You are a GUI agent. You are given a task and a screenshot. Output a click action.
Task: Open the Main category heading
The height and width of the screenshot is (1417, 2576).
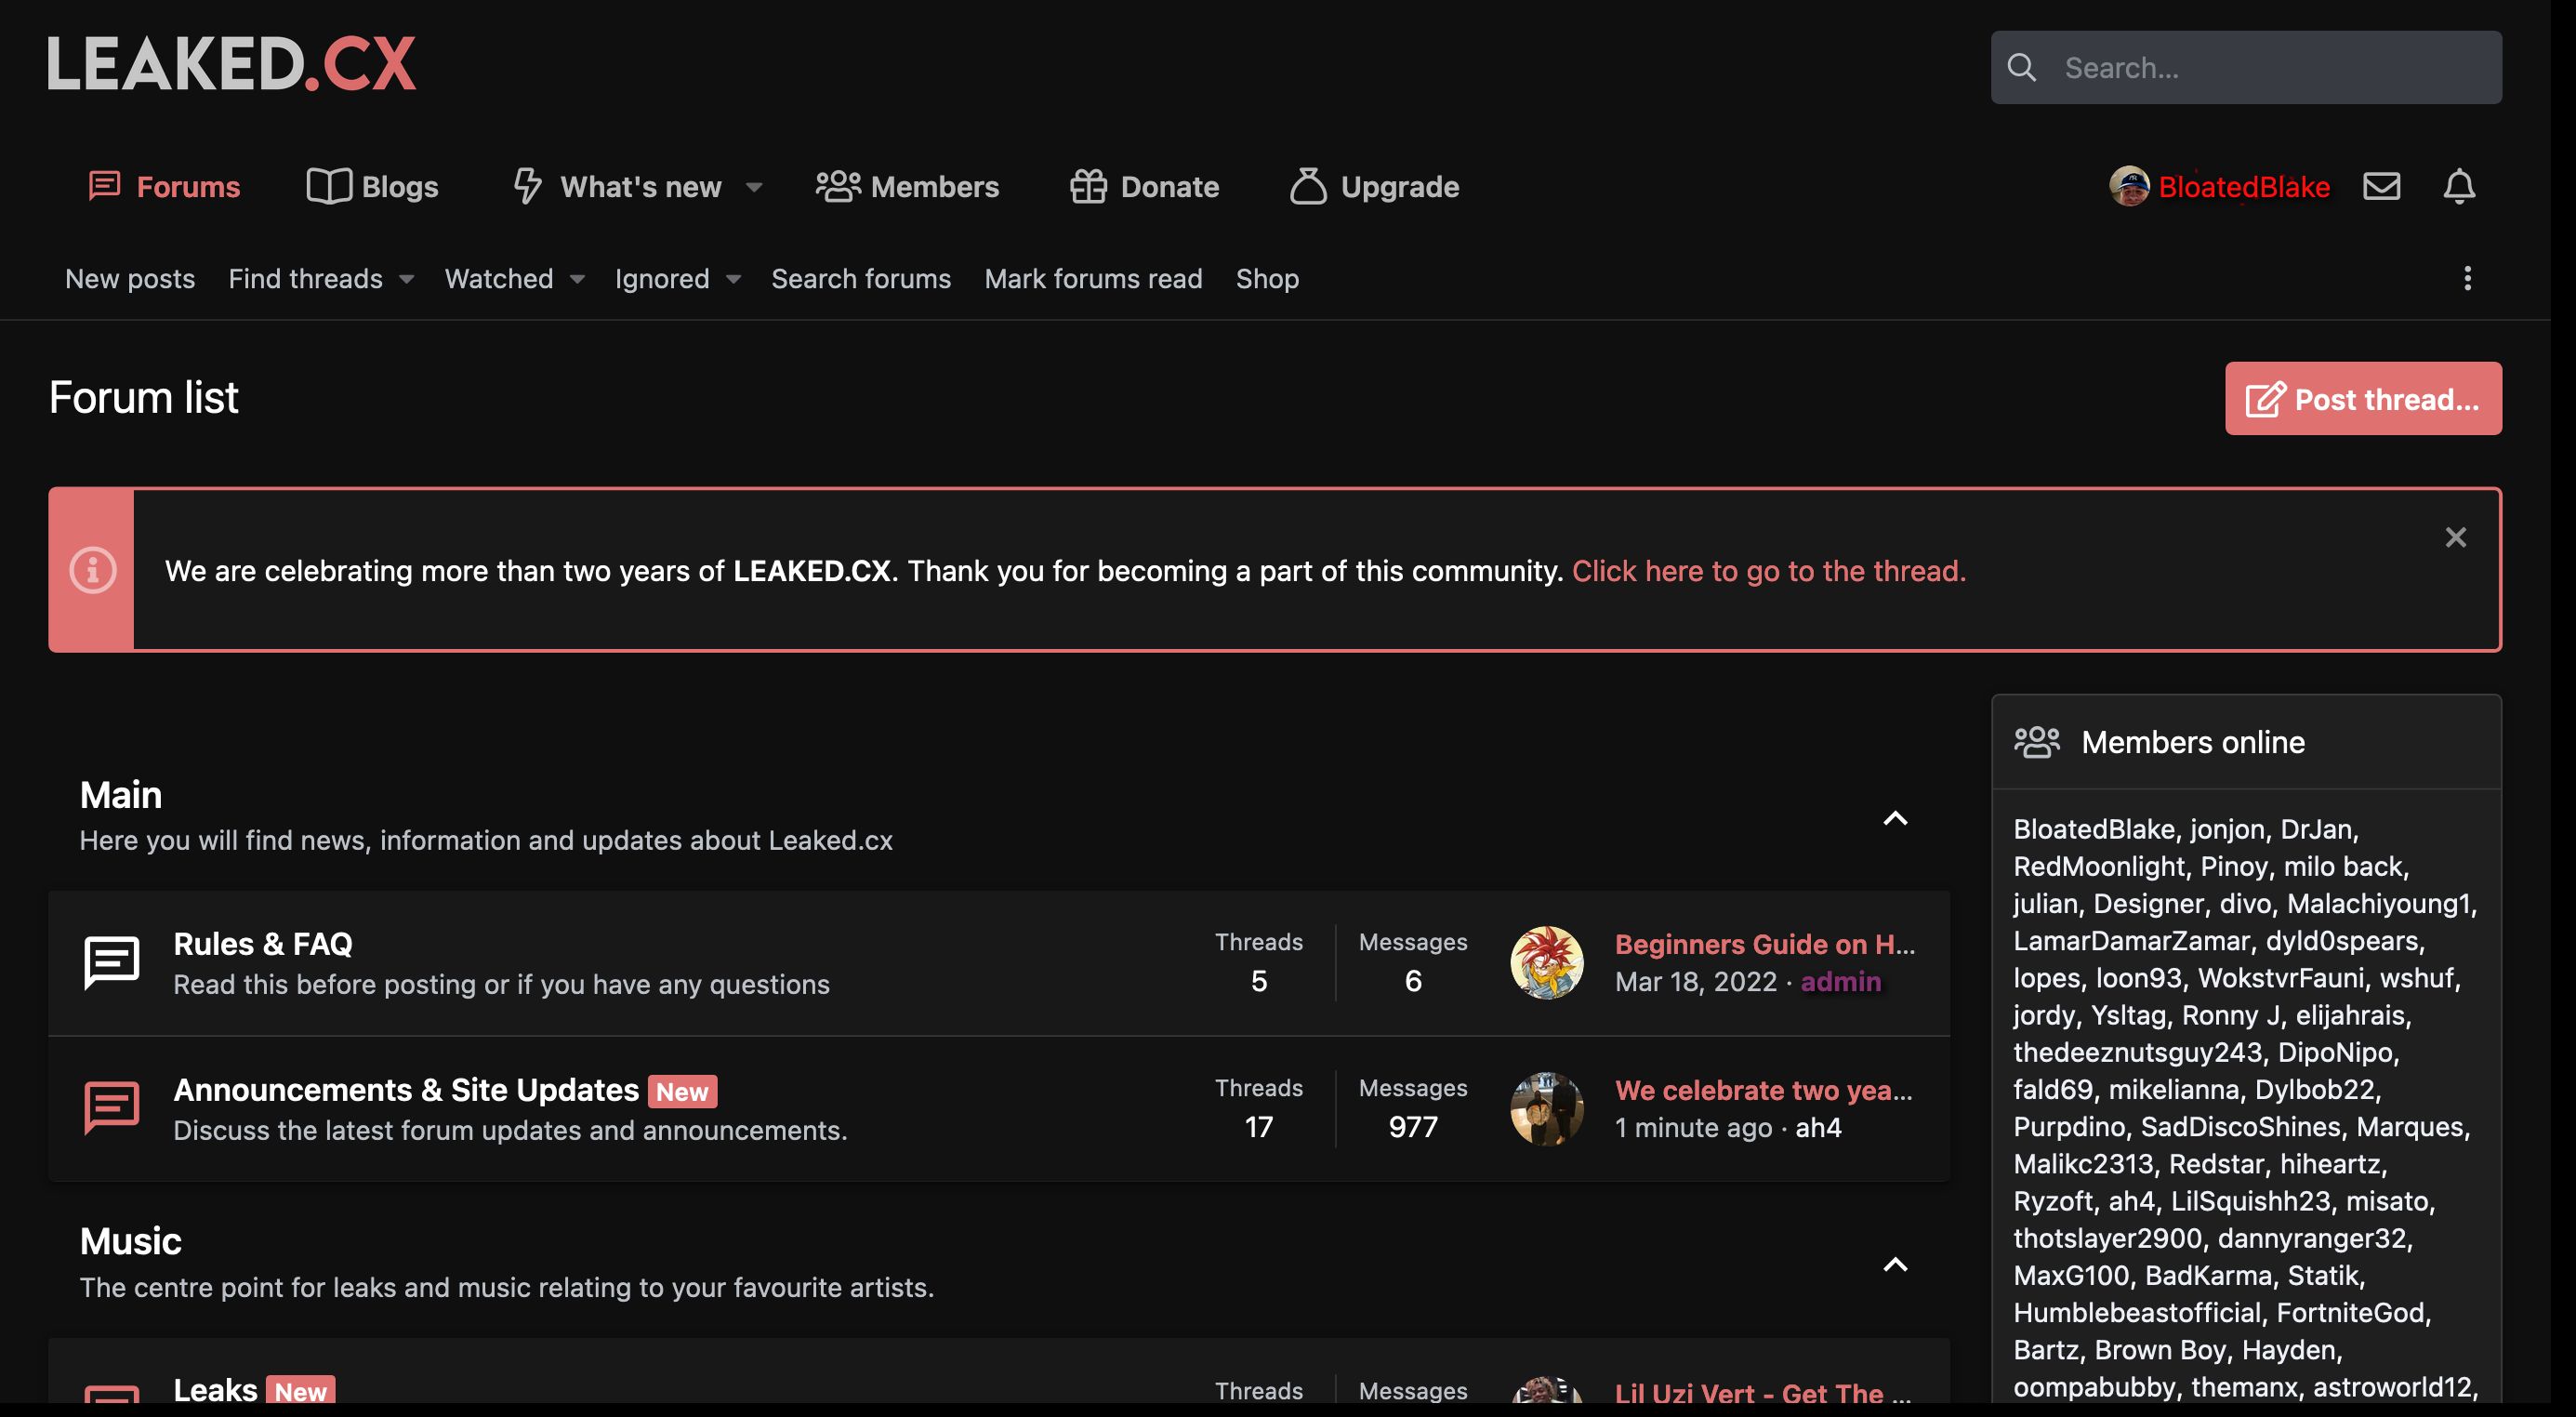120,795
